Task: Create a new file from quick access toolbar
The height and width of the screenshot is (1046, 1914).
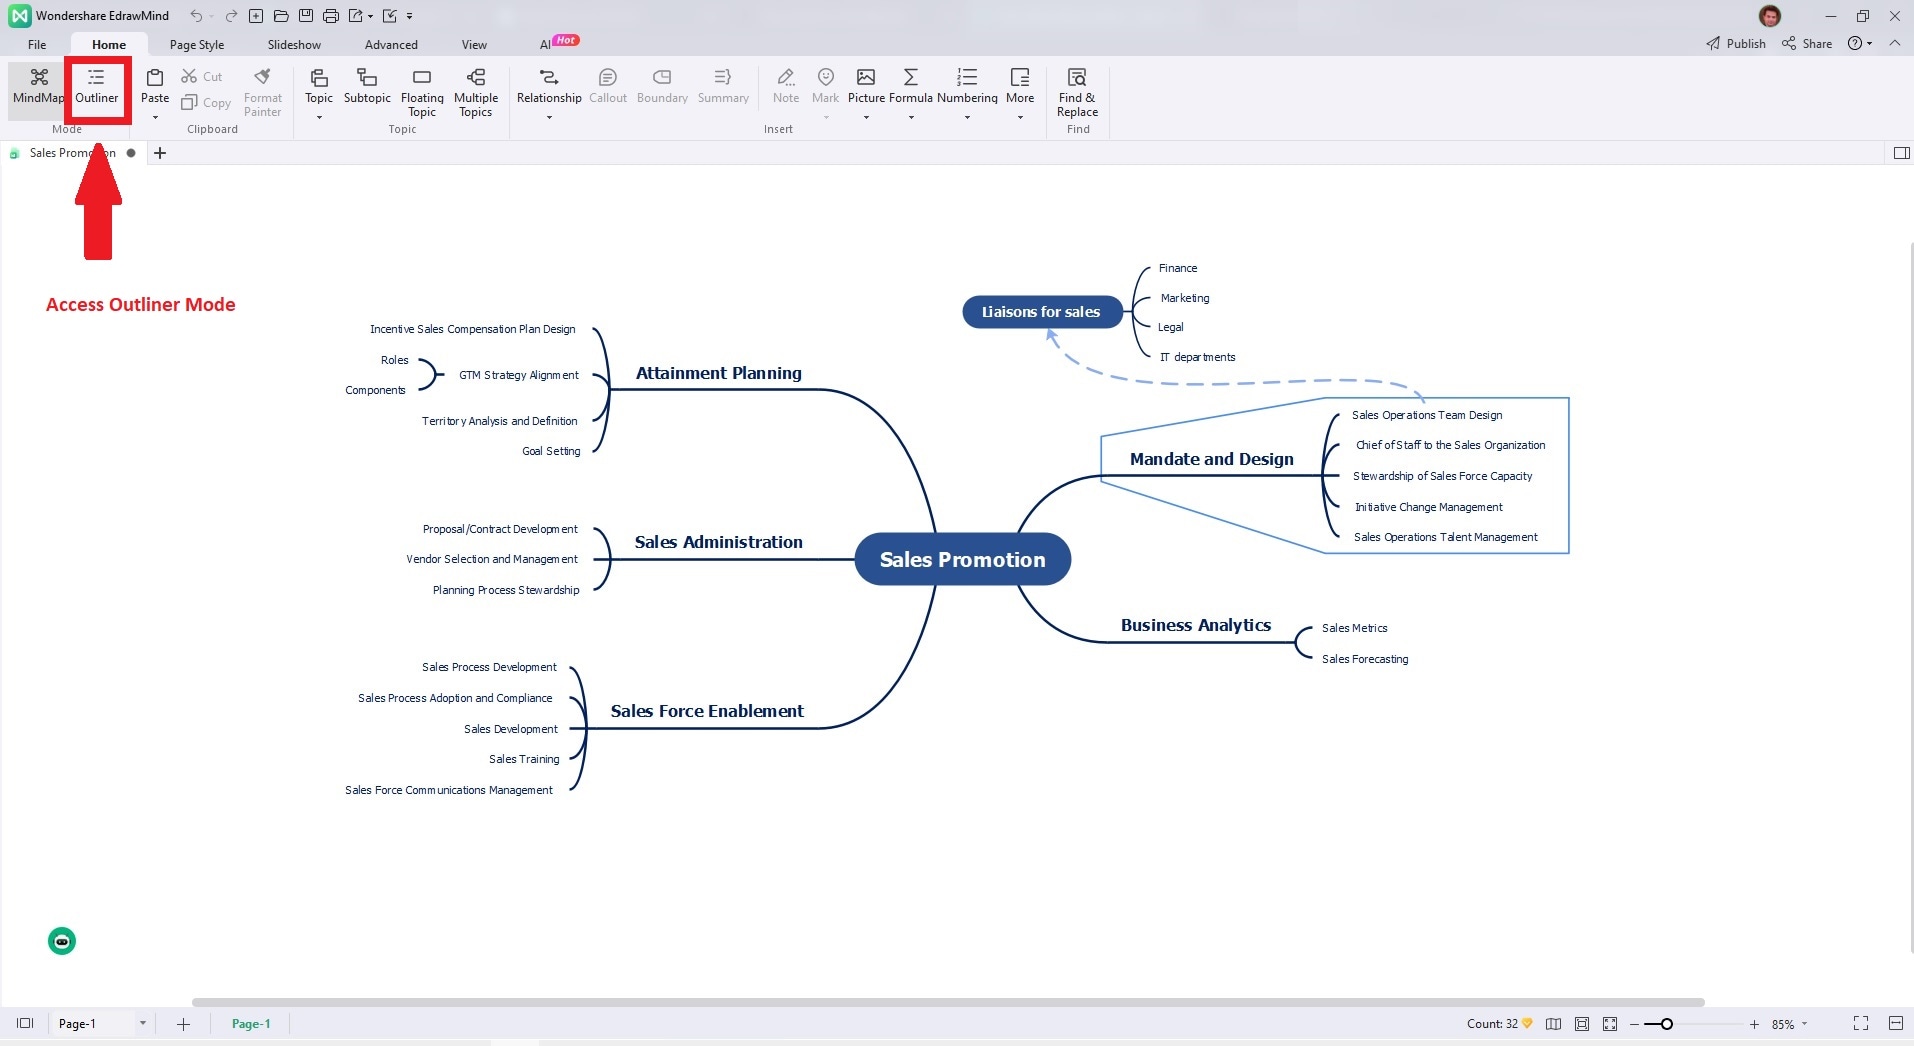Action: coord(256,16)
